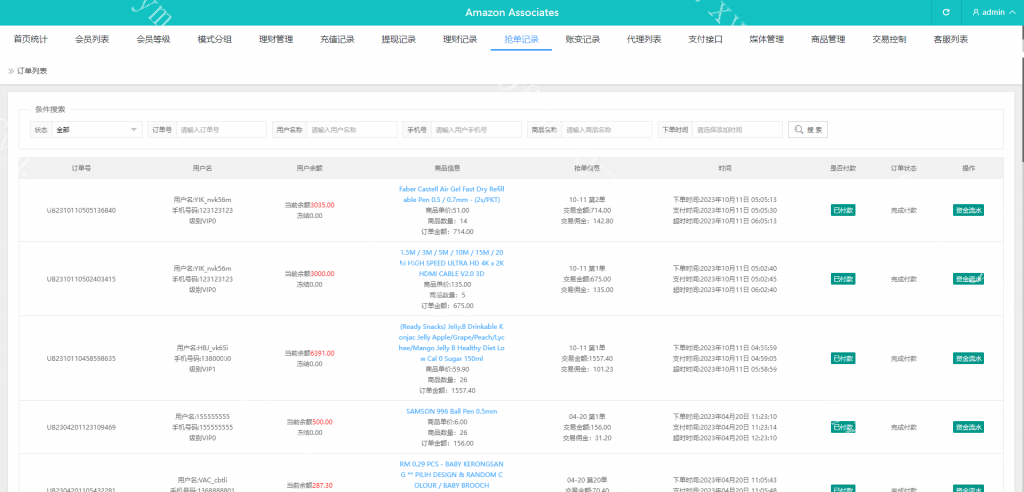The height and width of the screenshot is (492, 1024).
Task: Click 已付款 badge for order UB2310110505136840
Action: coord(842,210)
